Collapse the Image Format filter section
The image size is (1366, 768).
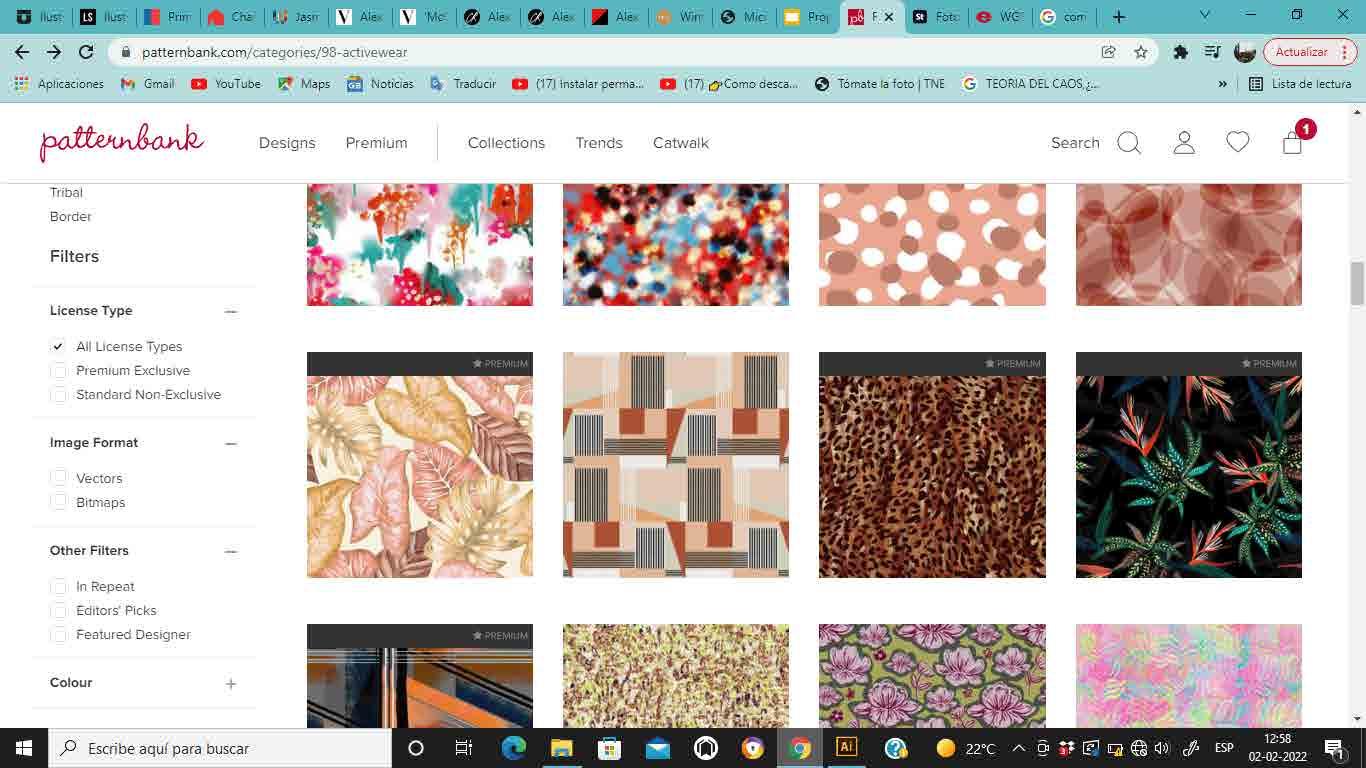coord(231,443)
